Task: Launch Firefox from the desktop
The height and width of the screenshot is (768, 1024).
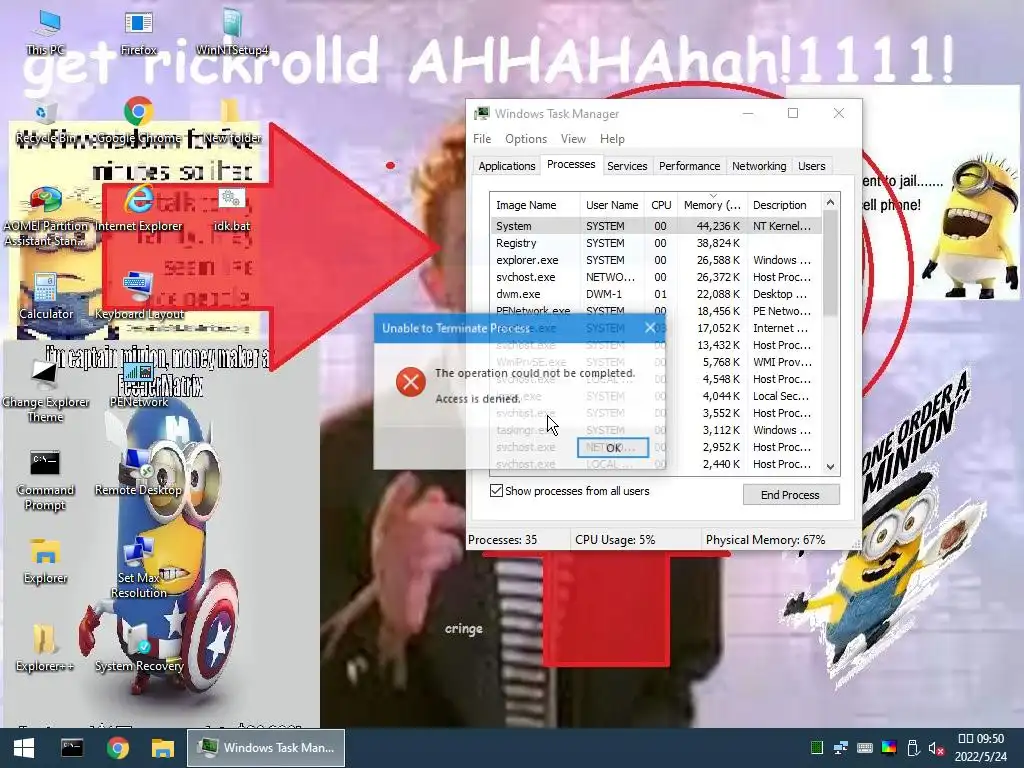Action: [x=138, y=32]
